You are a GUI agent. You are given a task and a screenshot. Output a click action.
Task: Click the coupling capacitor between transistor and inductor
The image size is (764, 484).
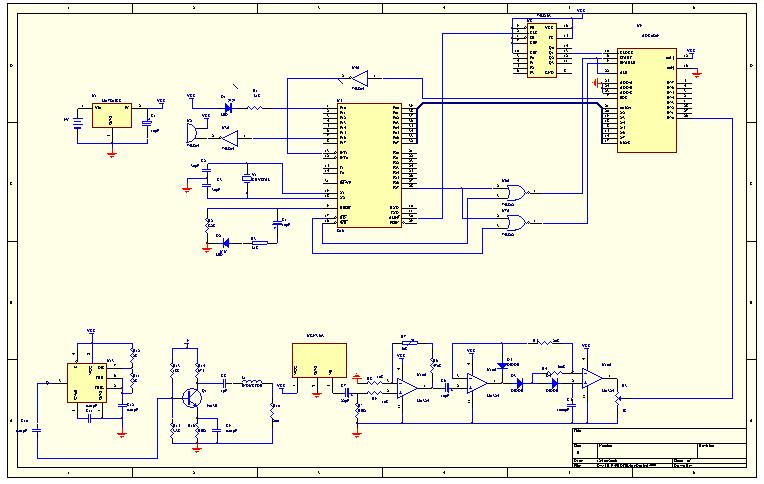coord(224,382)
